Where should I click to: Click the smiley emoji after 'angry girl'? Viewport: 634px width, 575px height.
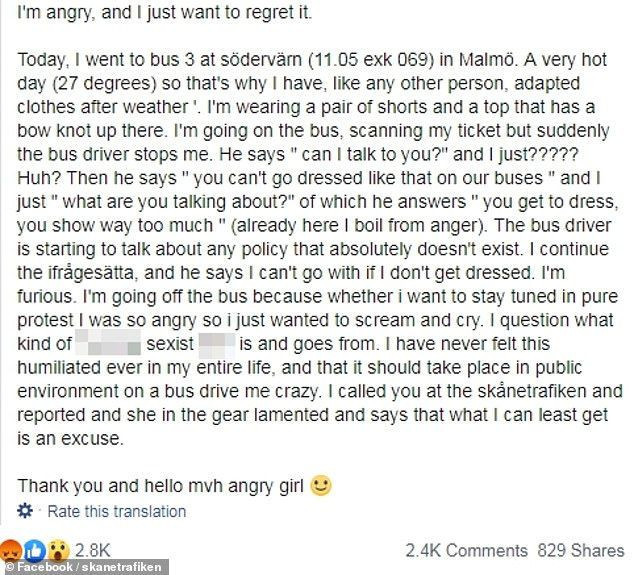pyautogui.click(x=320, y=485)
